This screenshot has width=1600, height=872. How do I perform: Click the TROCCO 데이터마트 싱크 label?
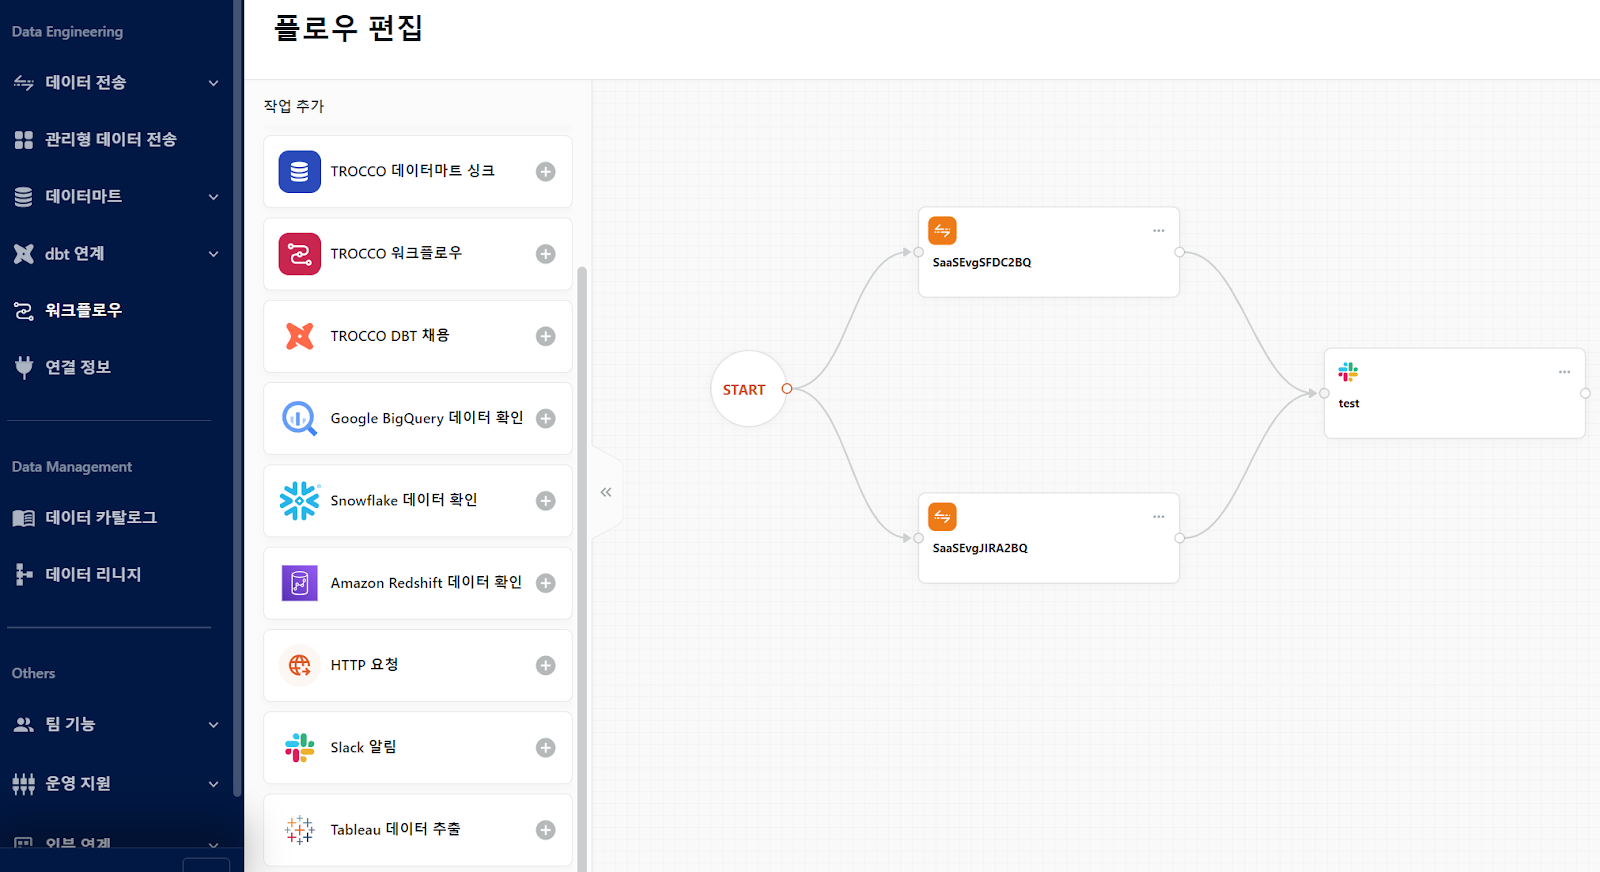click(x=413, y=172)
